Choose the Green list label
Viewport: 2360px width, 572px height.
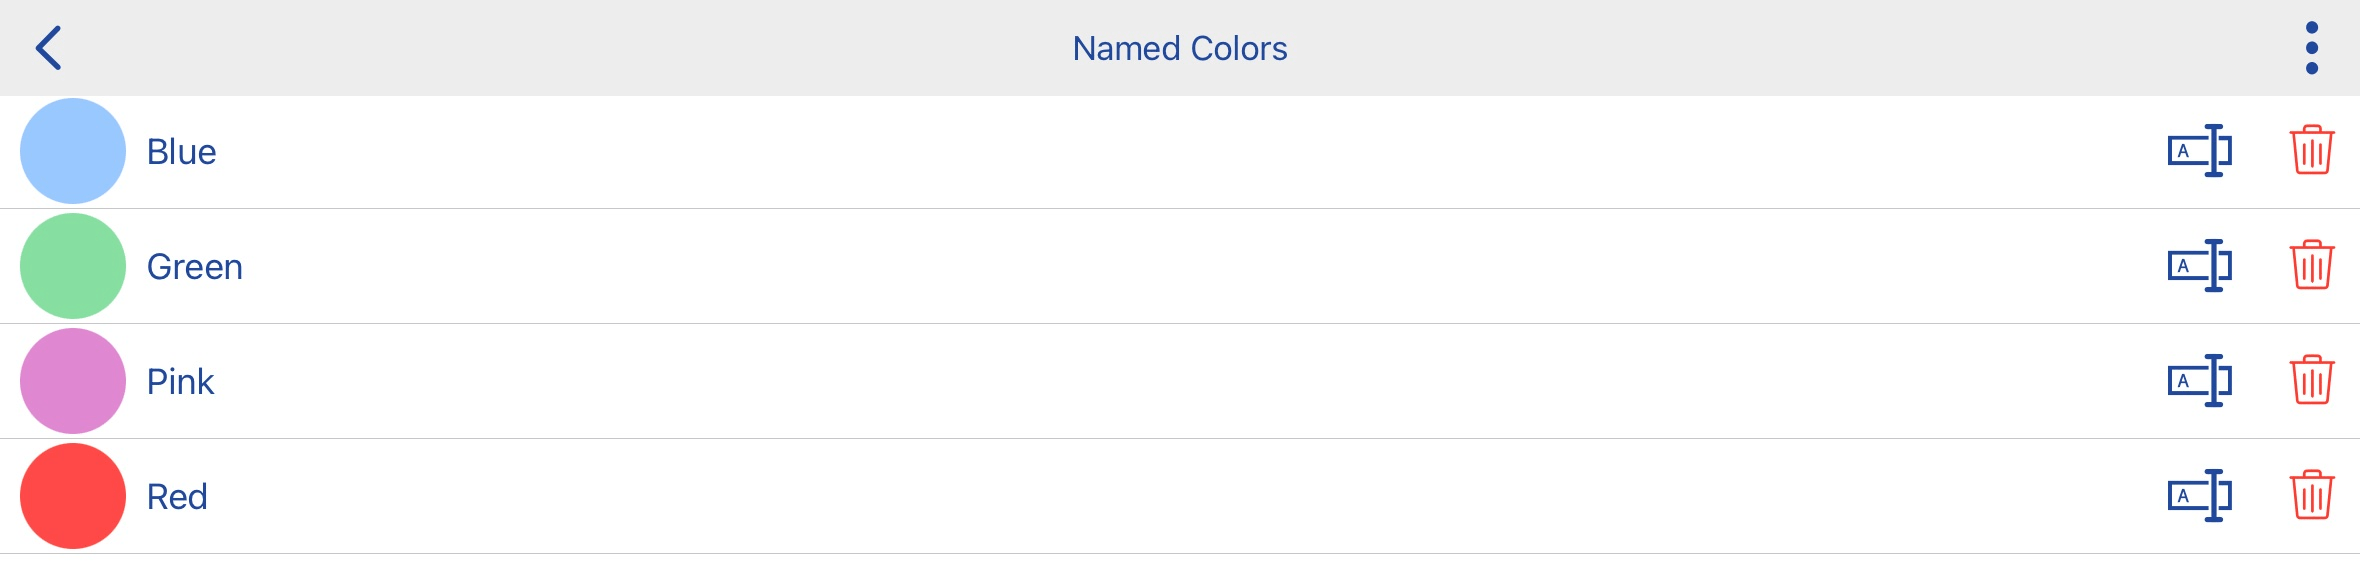195,267
